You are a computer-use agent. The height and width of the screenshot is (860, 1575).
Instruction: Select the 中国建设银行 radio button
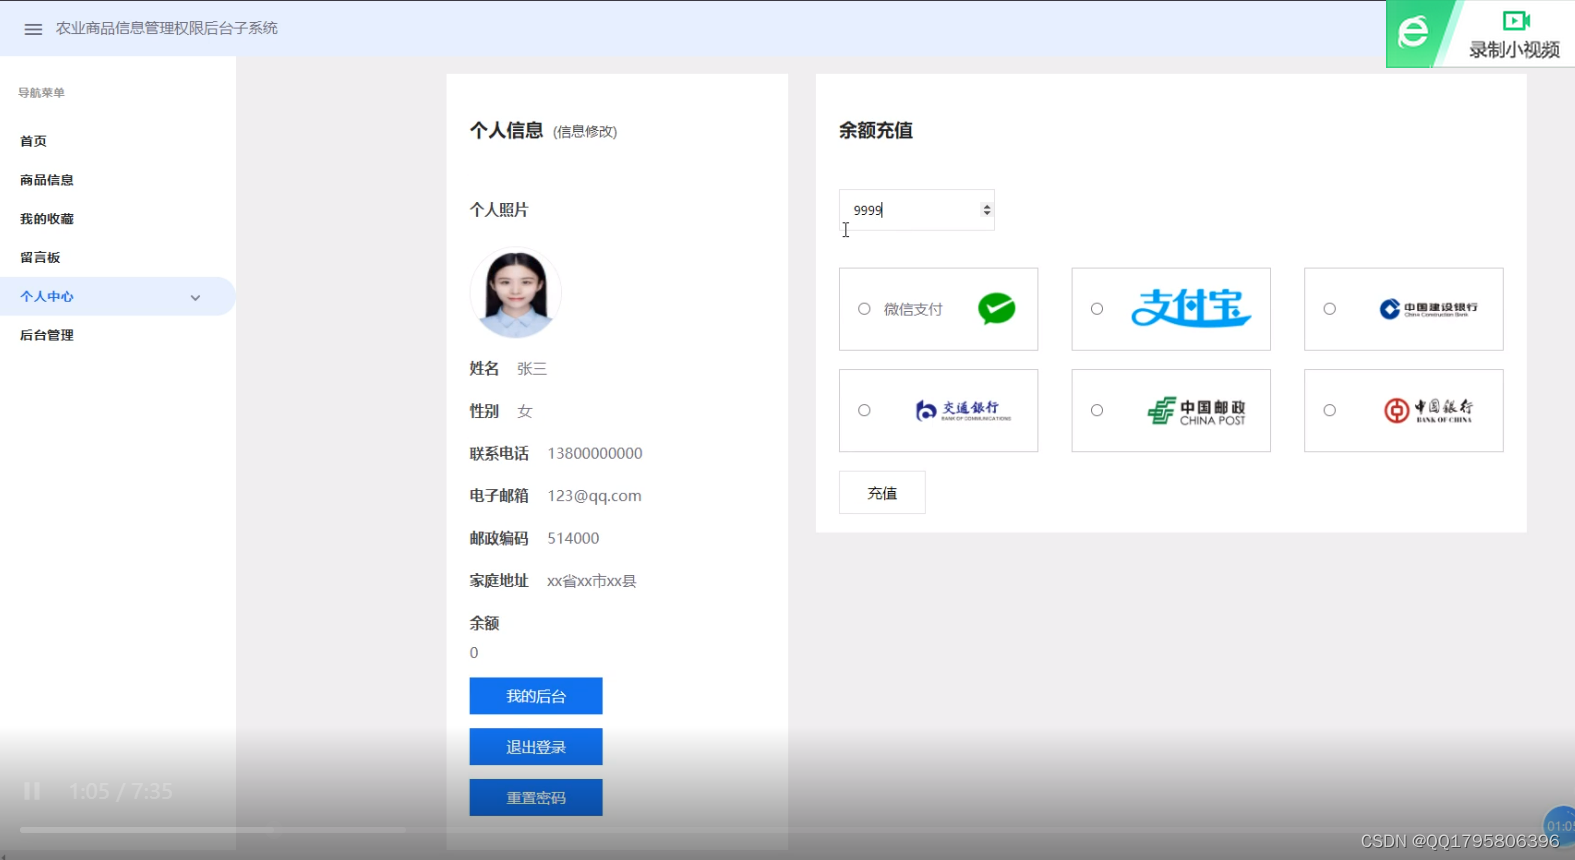click(x=1329, y=309)
